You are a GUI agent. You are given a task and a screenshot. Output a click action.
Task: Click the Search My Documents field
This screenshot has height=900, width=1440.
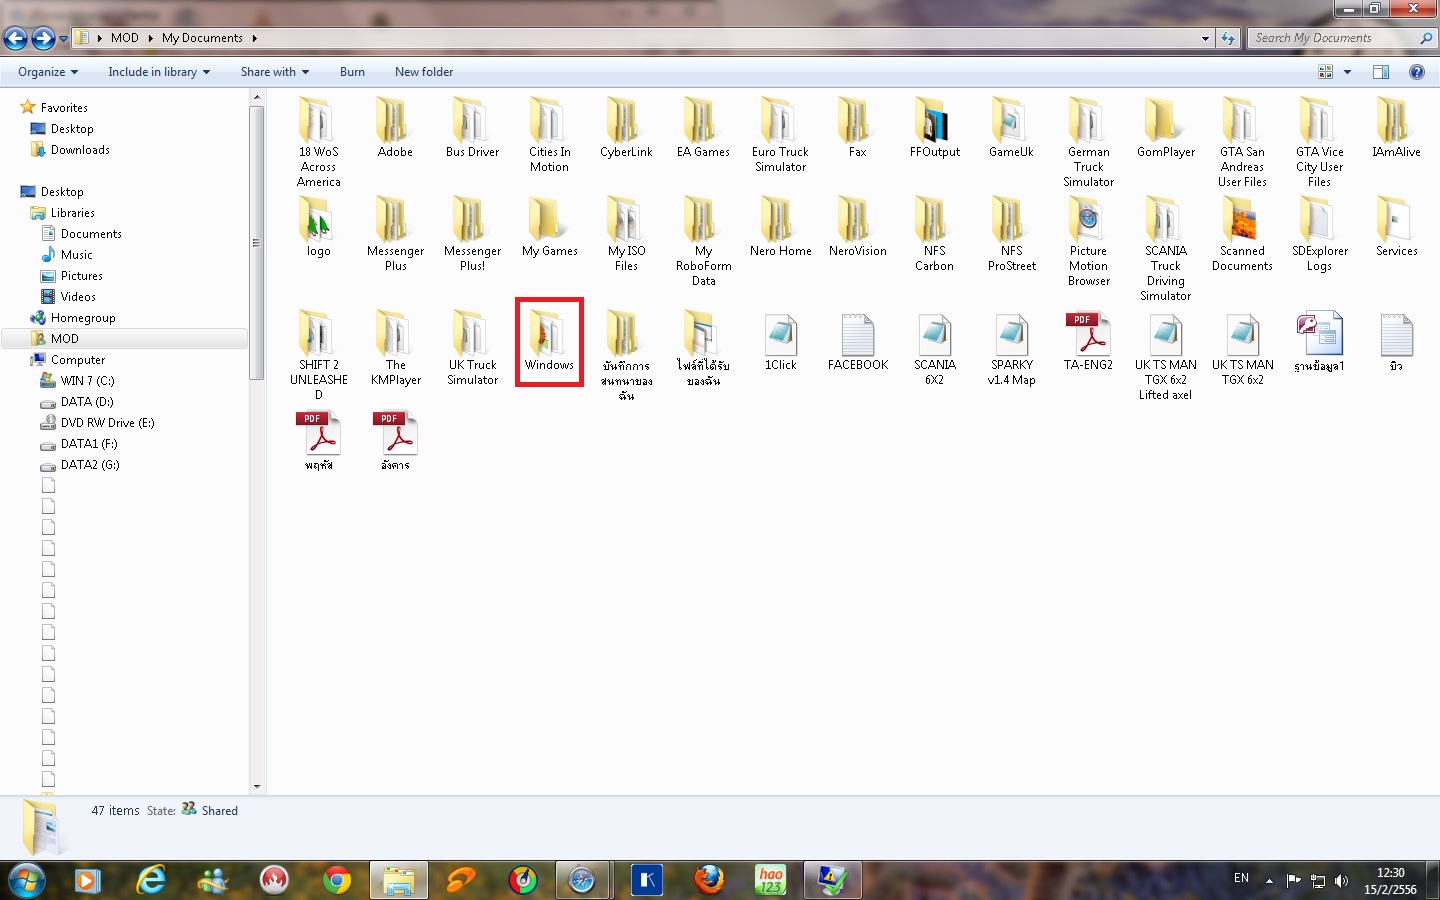pos(1341,38)
